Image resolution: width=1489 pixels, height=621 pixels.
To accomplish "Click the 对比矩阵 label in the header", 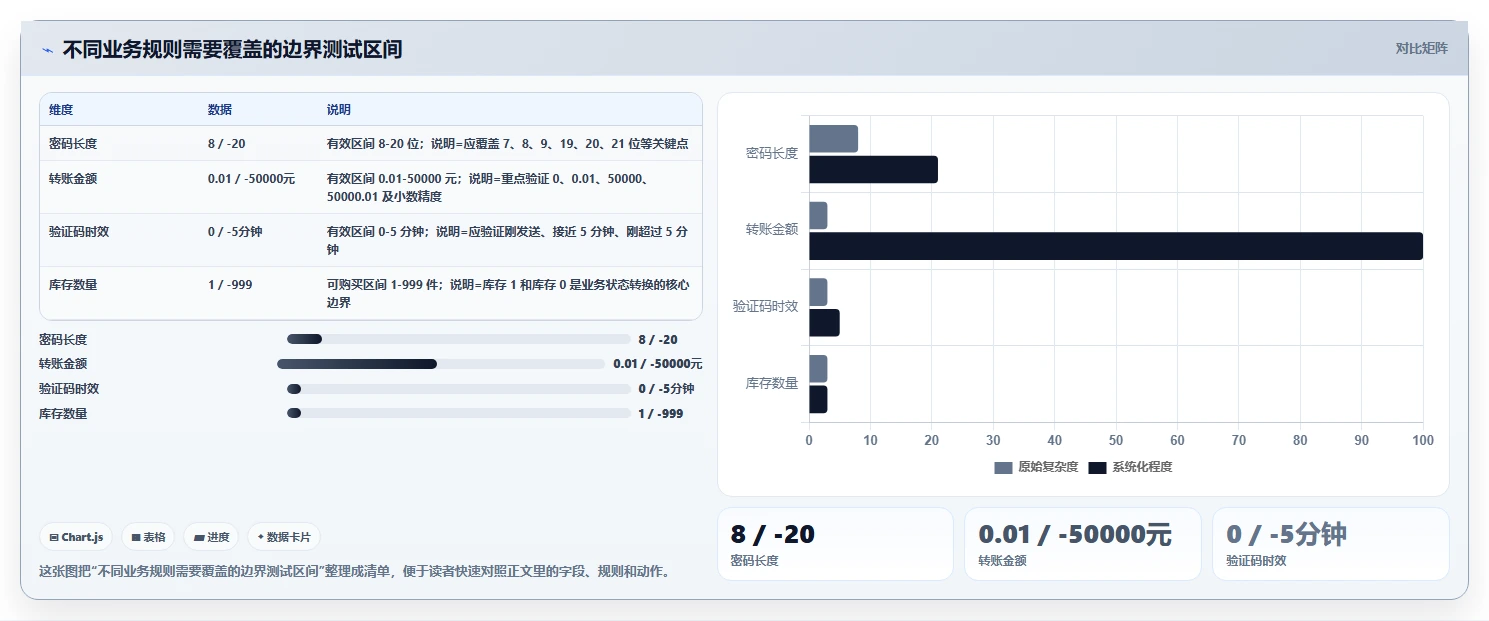I will 1421,48.
